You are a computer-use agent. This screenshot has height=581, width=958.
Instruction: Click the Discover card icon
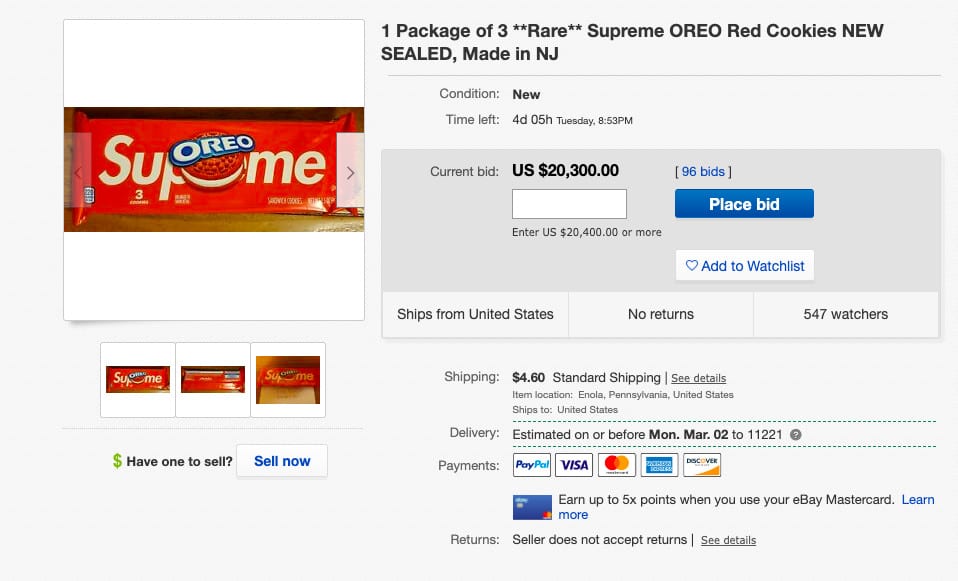coord(702,465)
